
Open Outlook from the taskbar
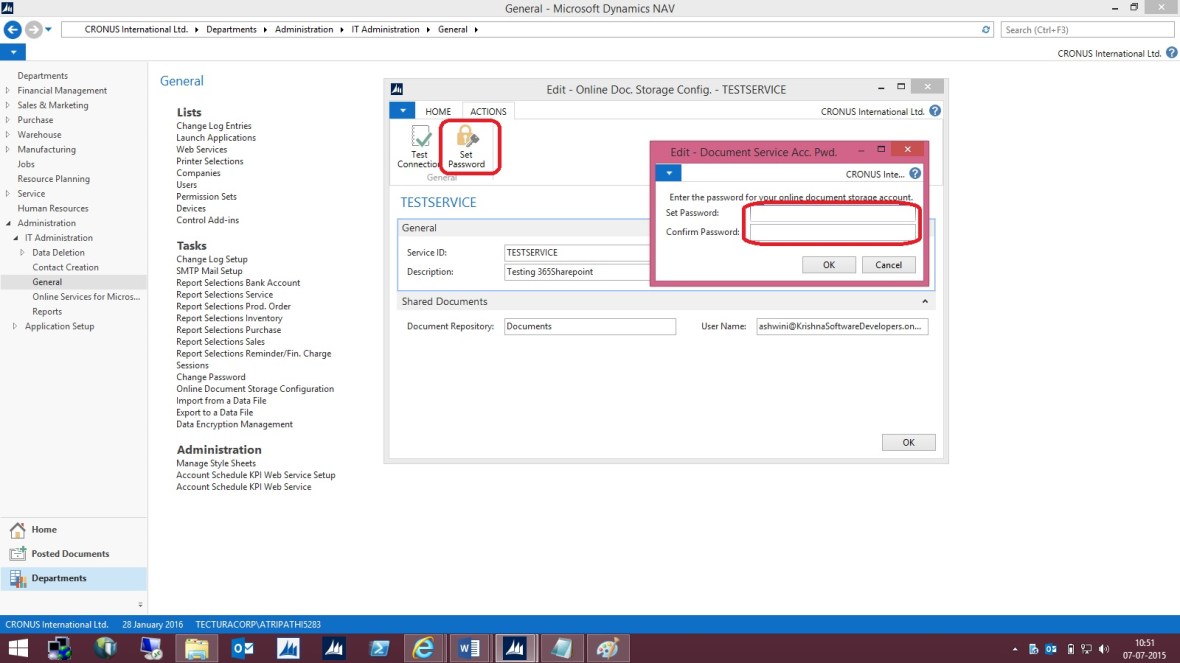[241, 647]
